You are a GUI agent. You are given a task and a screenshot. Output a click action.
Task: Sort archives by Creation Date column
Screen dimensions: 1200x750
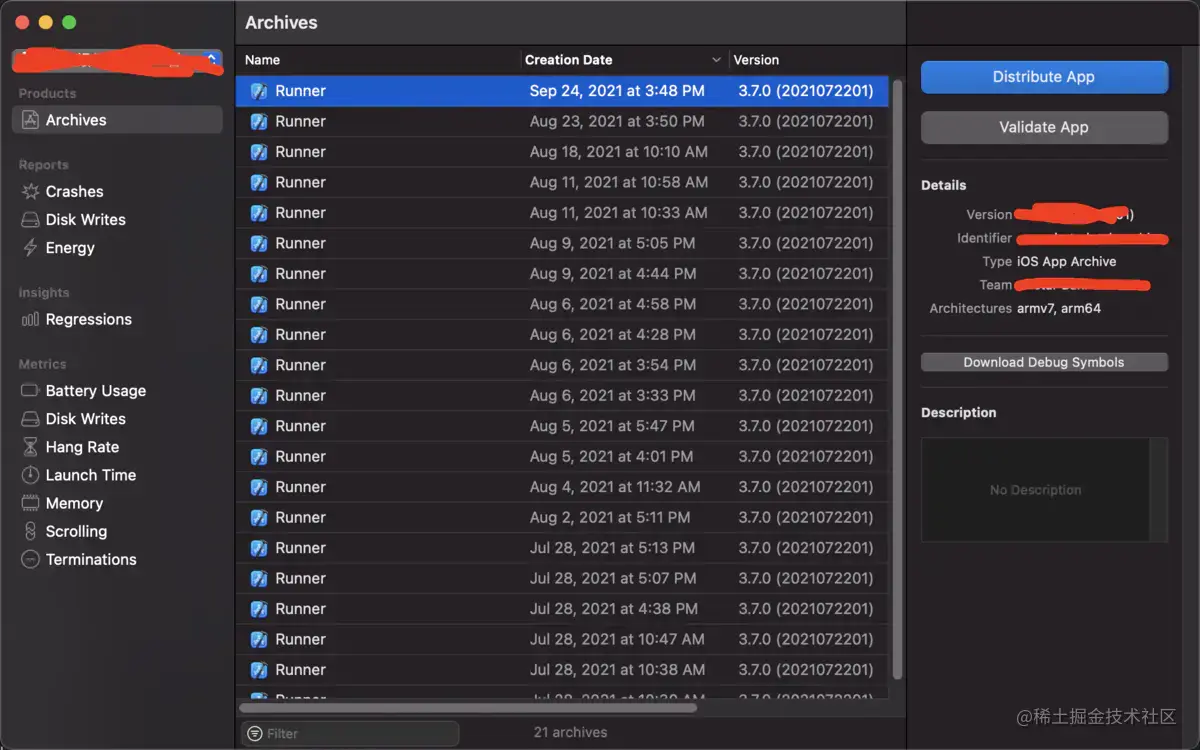tap(624, 60)
